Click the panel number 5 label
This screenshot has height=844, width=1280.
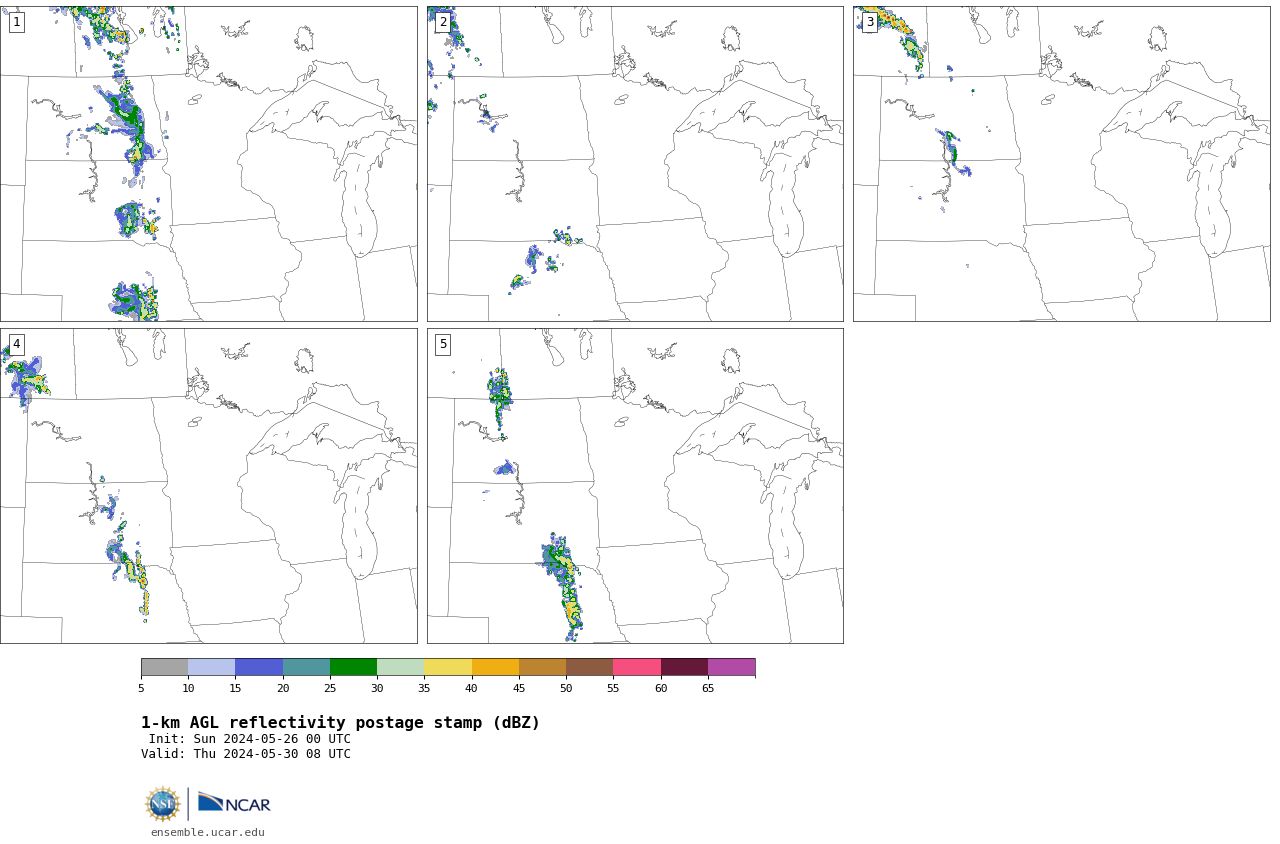(443, 344)
